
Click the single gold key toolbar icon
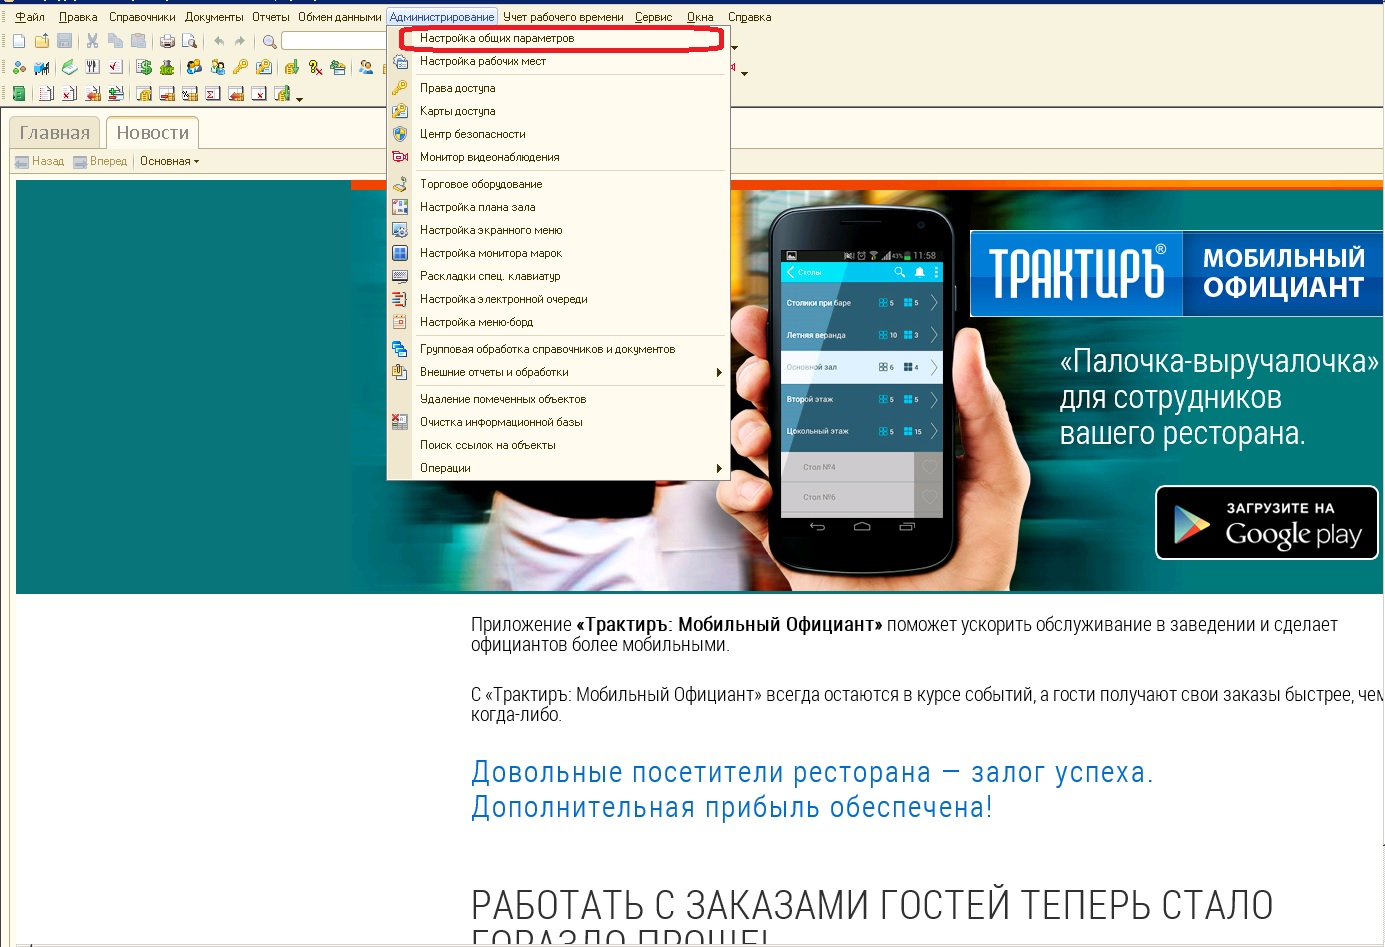tap(240, 67)
